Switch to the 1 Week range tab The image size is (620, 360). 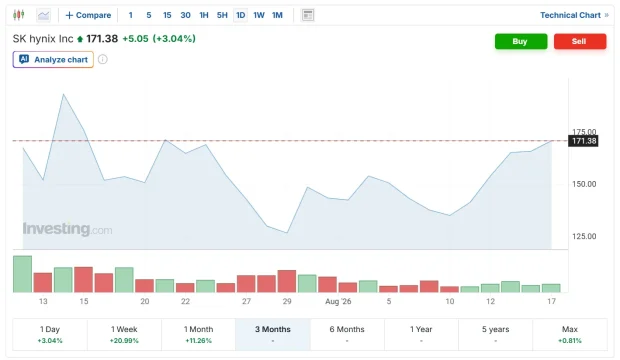click(124, 334)
